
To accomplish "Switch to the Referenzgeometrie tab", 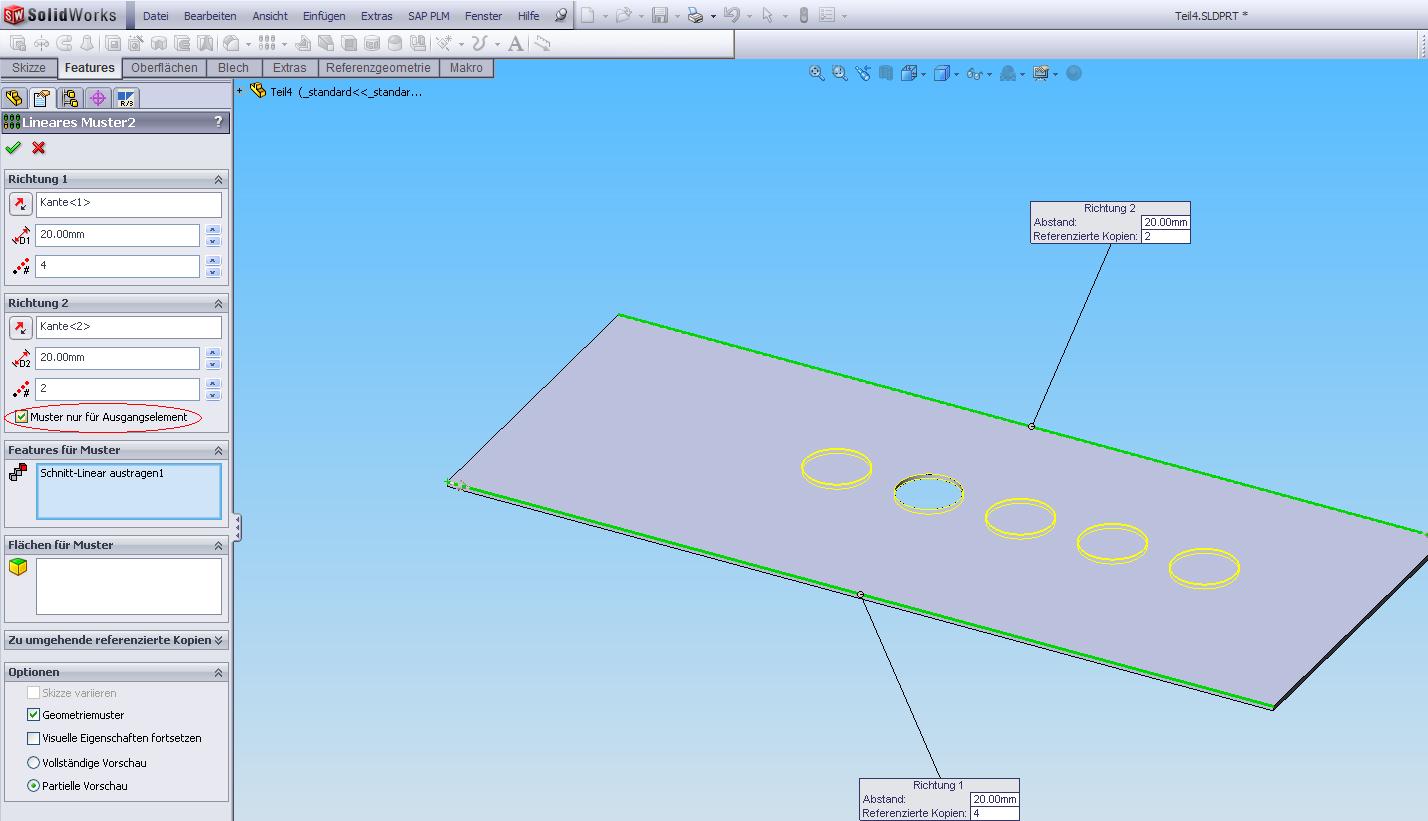I will click(378, 68).
